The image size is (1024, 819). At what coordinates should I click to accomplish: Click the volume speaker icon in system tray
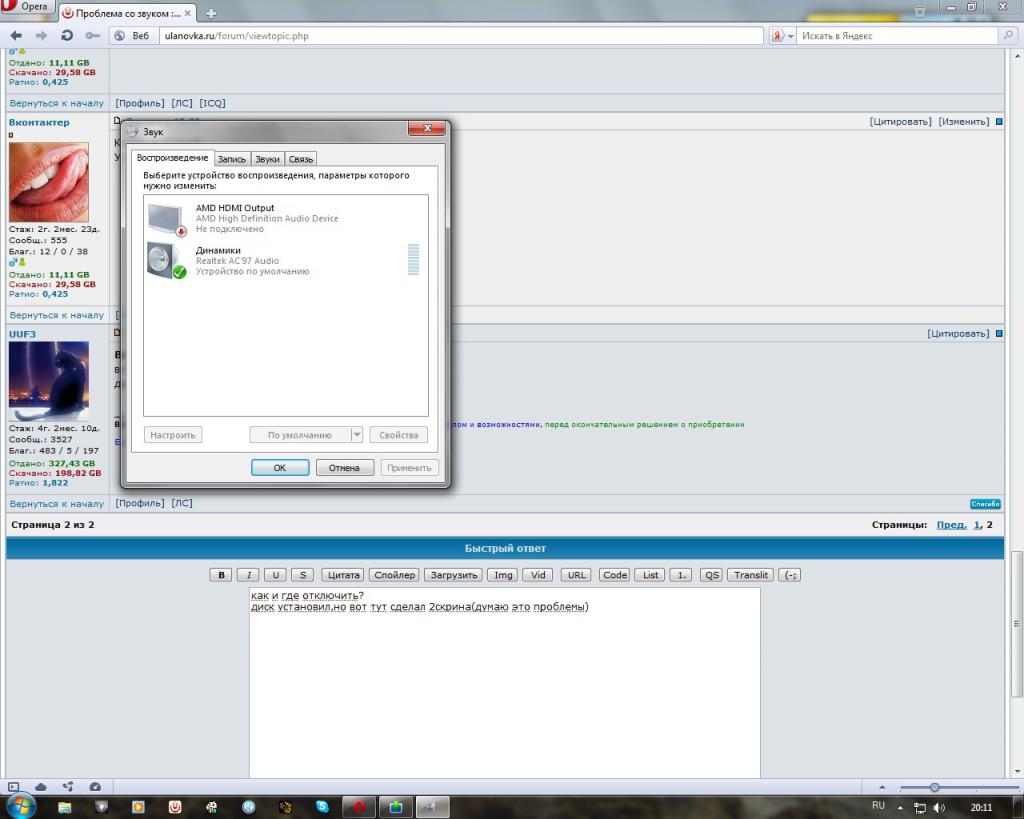point(938,807)
